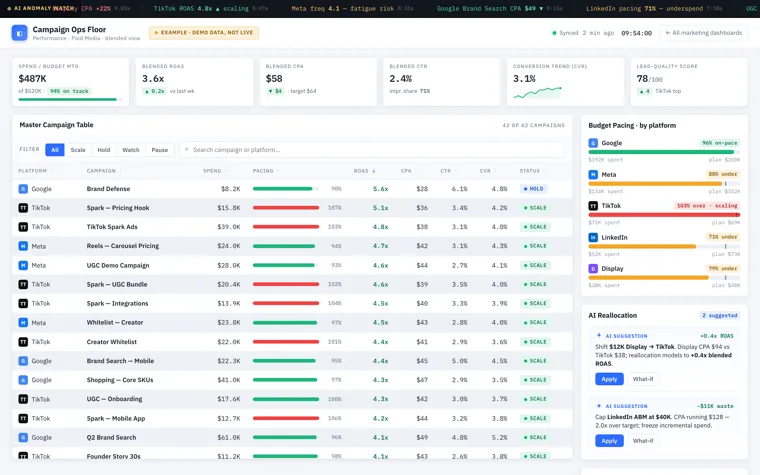Viewport: 760px width, 475px height.
Task: Focus the Search campaign or platform field
Action: tap(372, 150)
